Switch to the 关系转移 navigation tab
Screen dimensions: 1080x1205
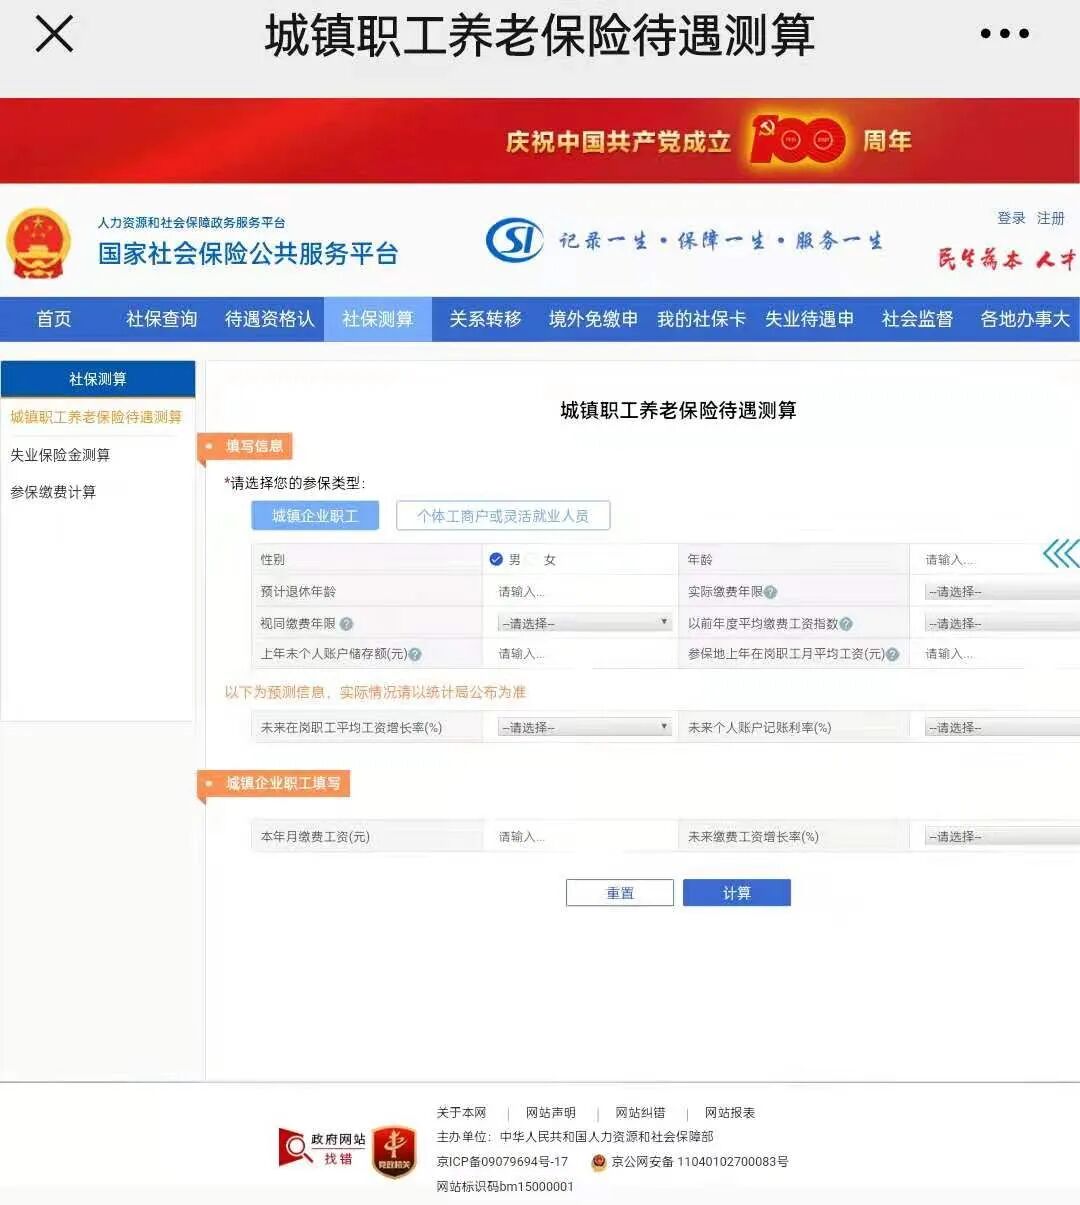[x=483, y=319]
